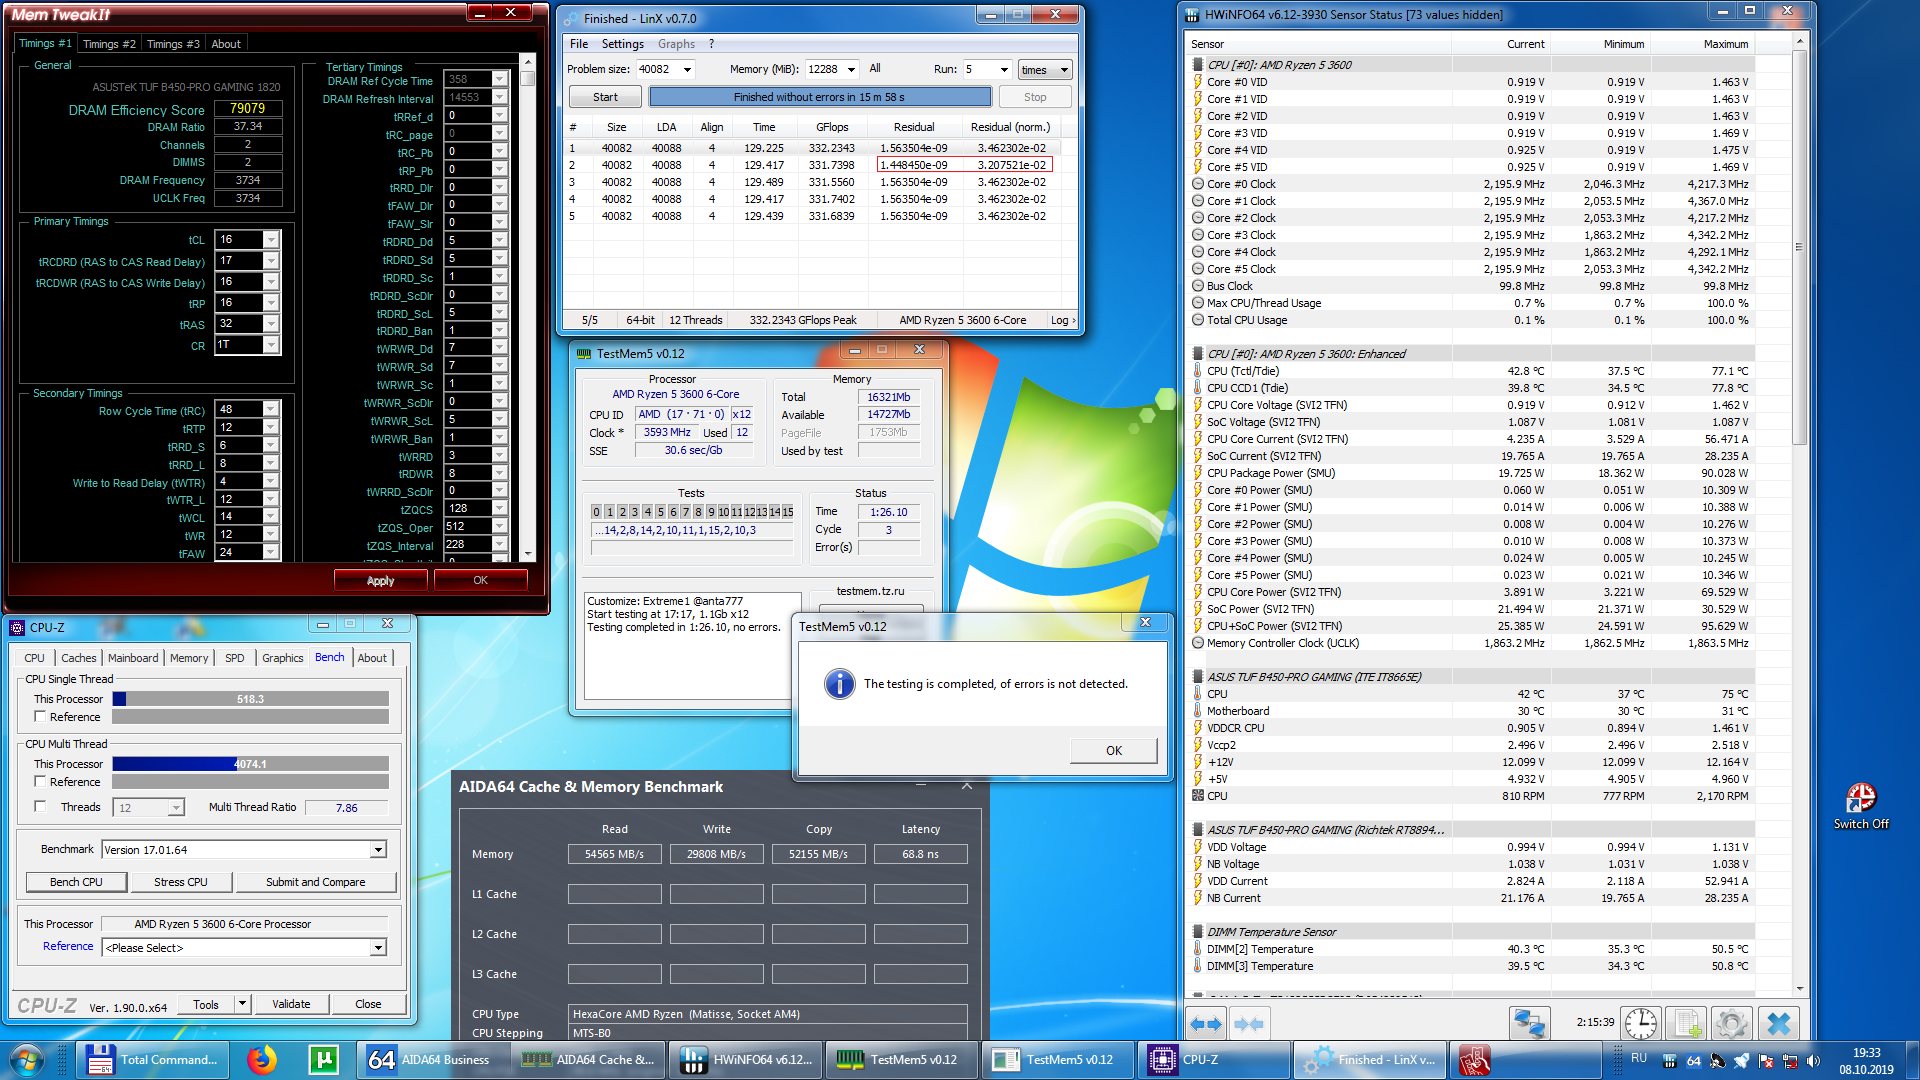Click the Bench CPU button
Image resolution: width=1920 pixels, height=1080 pixels.
[76, 881]
